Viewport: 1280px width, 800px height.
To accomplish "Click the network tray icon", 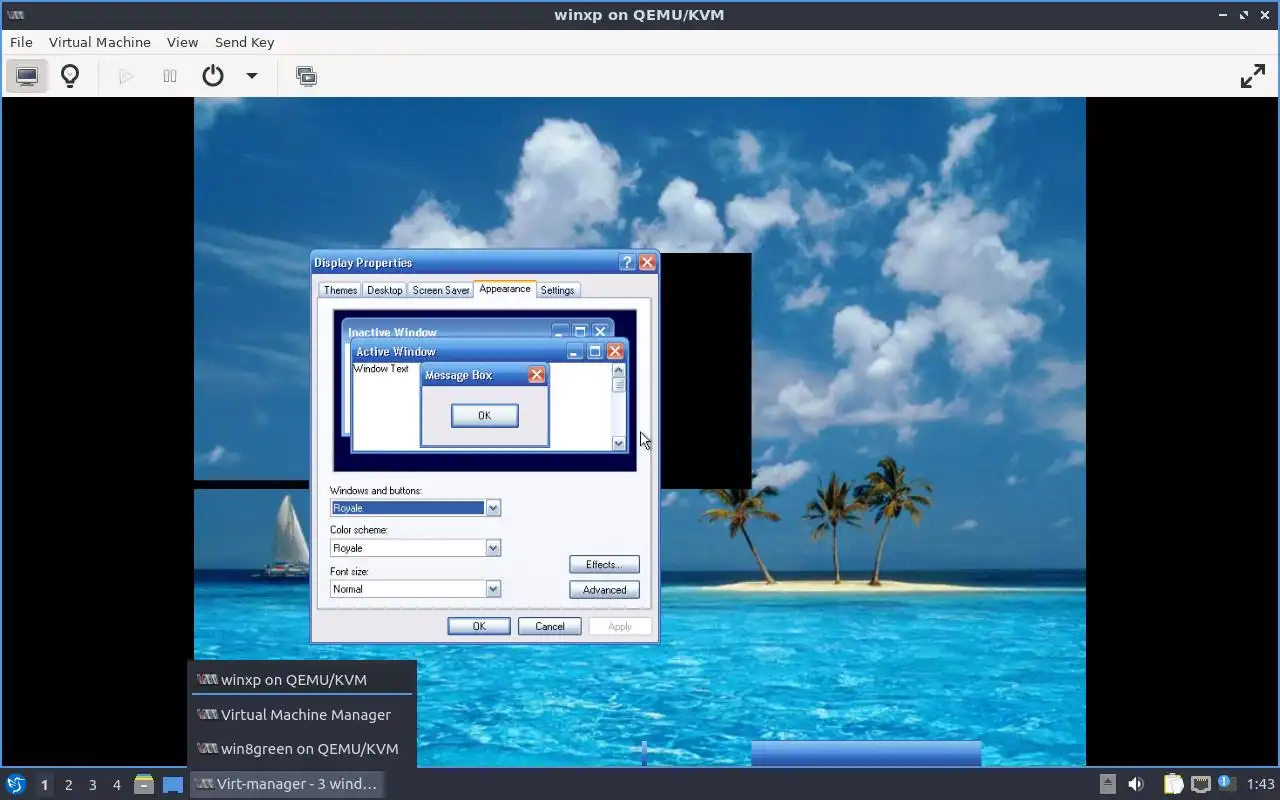I will [x=1200, y=784].
